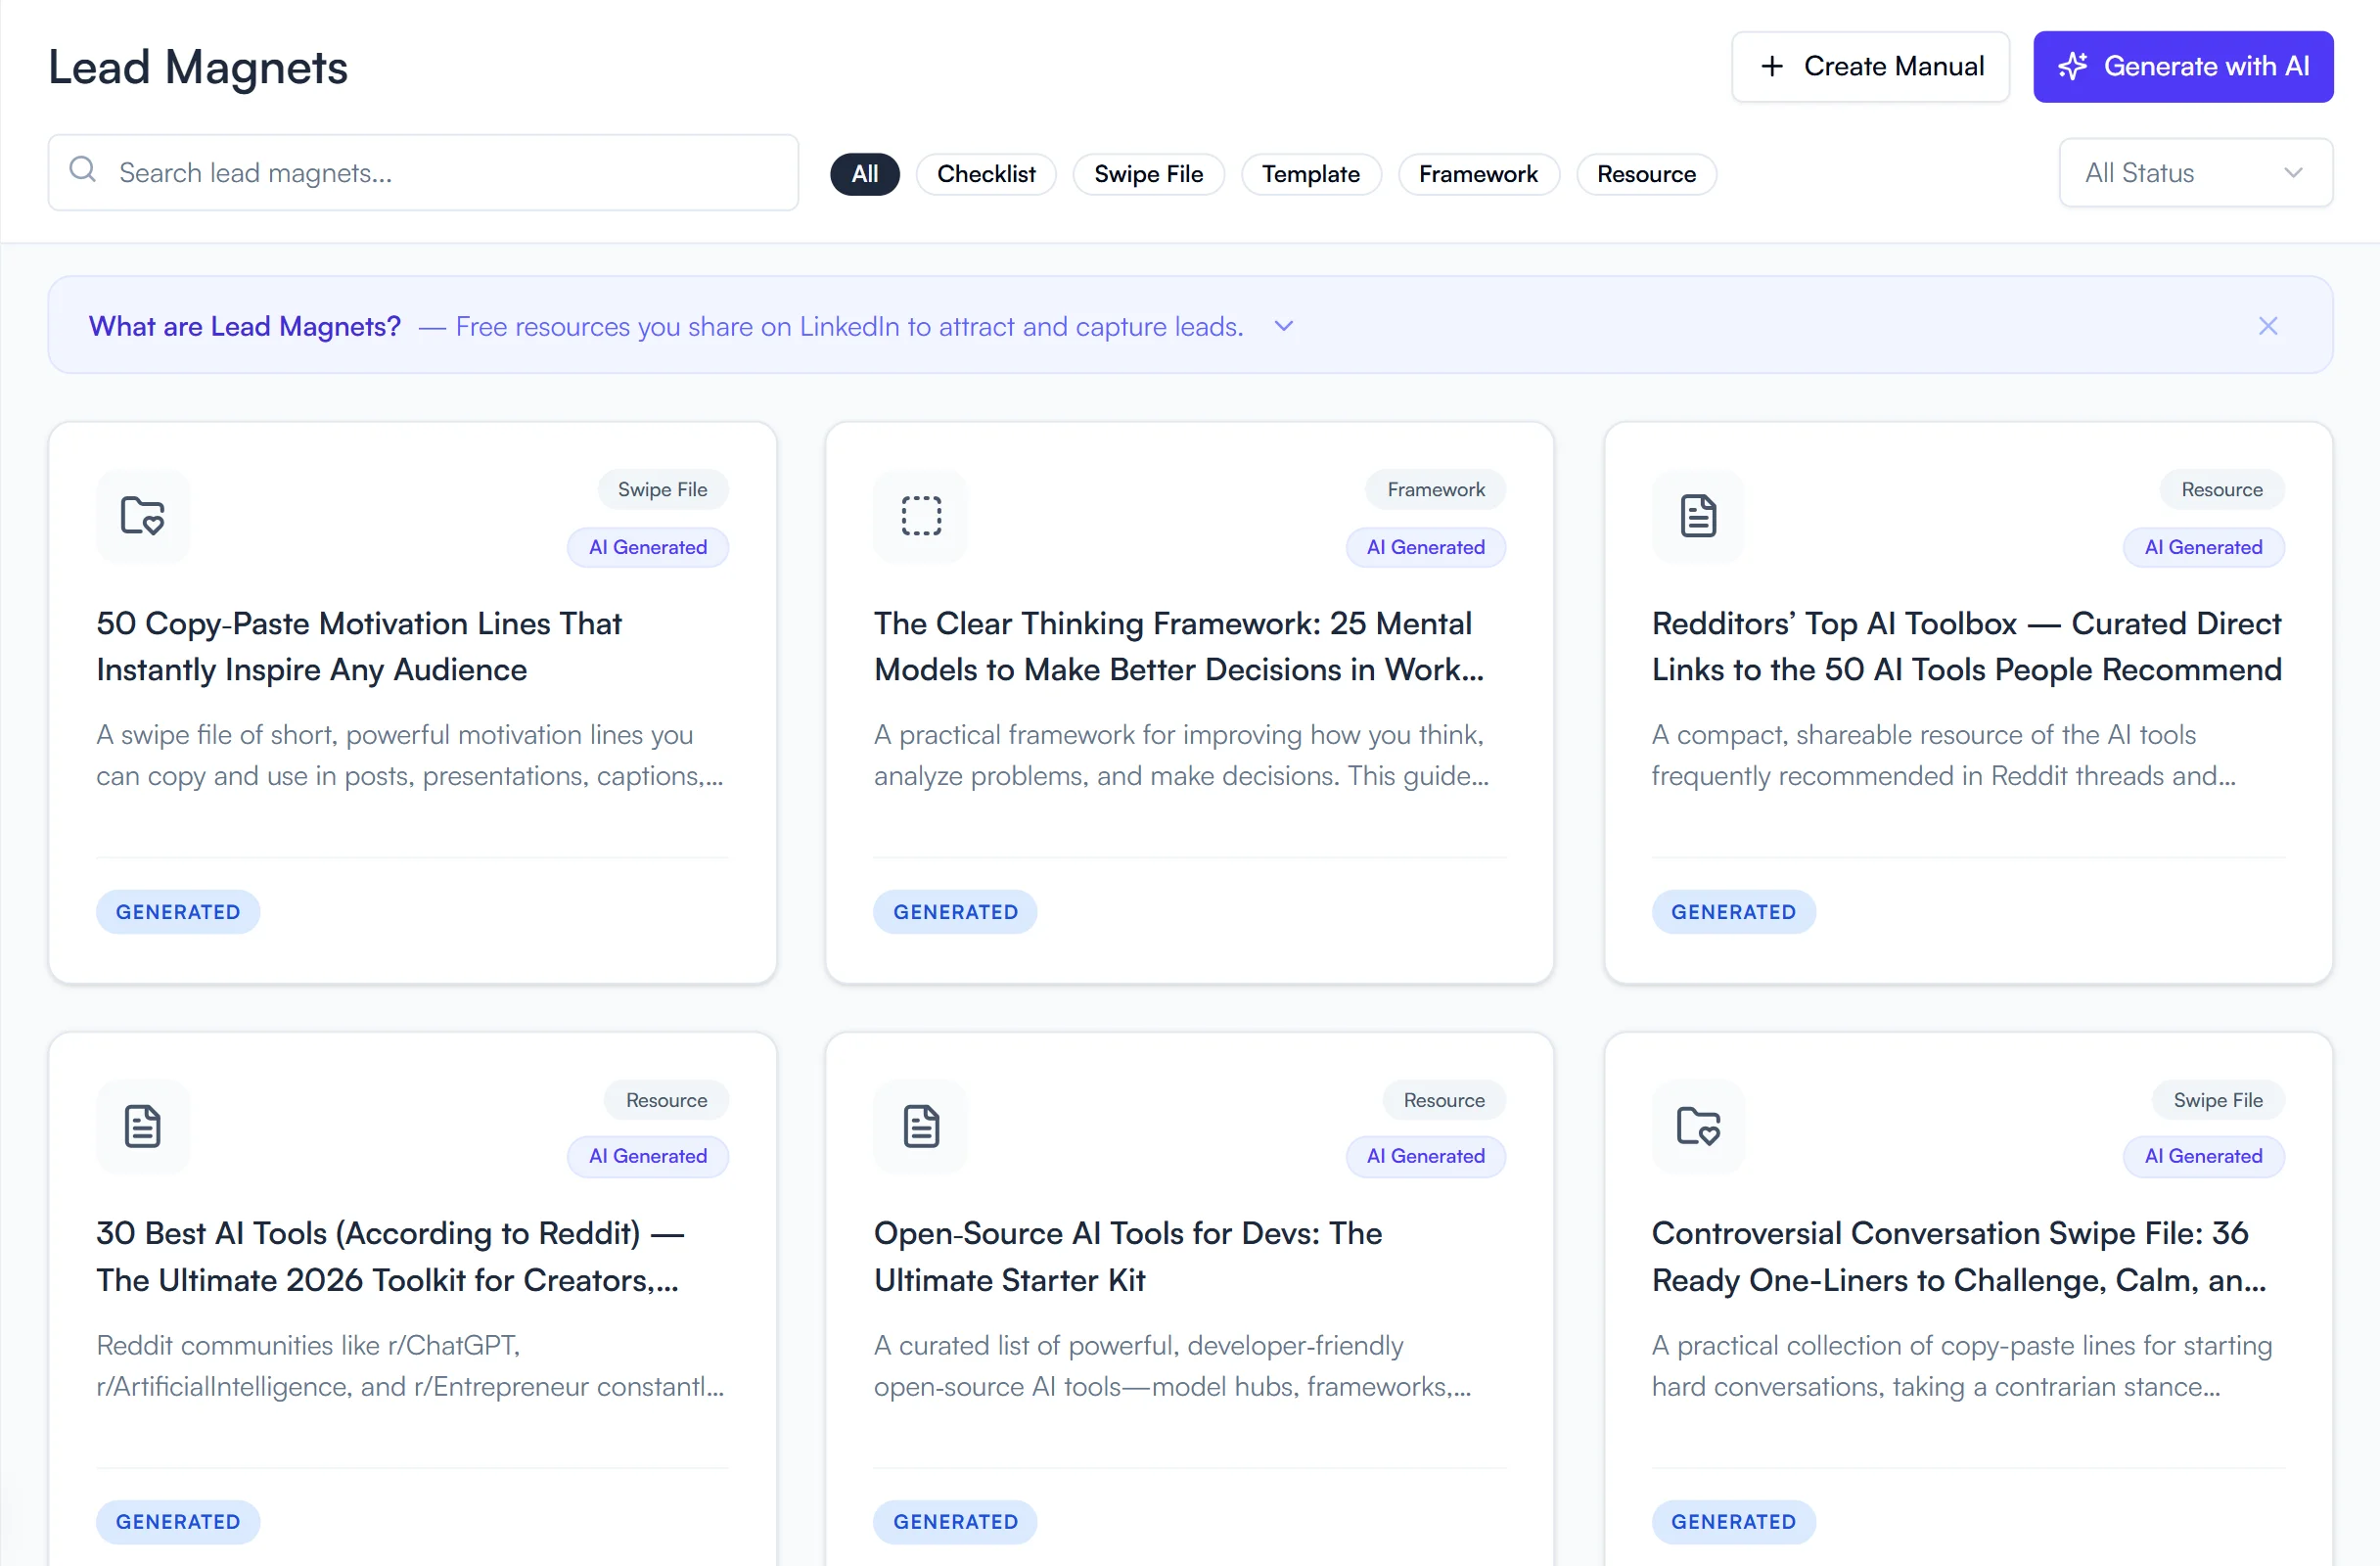Viewport: 2380px width, 1566px height.
Task: Select the Framework filter pill
Action: 1478,173
